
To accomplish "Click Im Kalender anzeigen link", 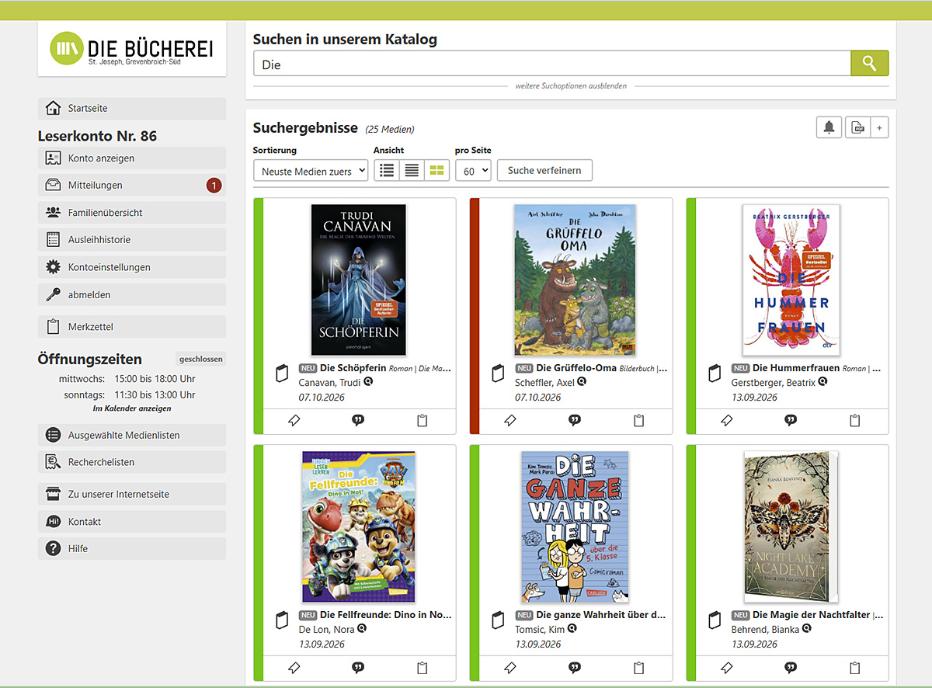I will (x=132, y=409).
